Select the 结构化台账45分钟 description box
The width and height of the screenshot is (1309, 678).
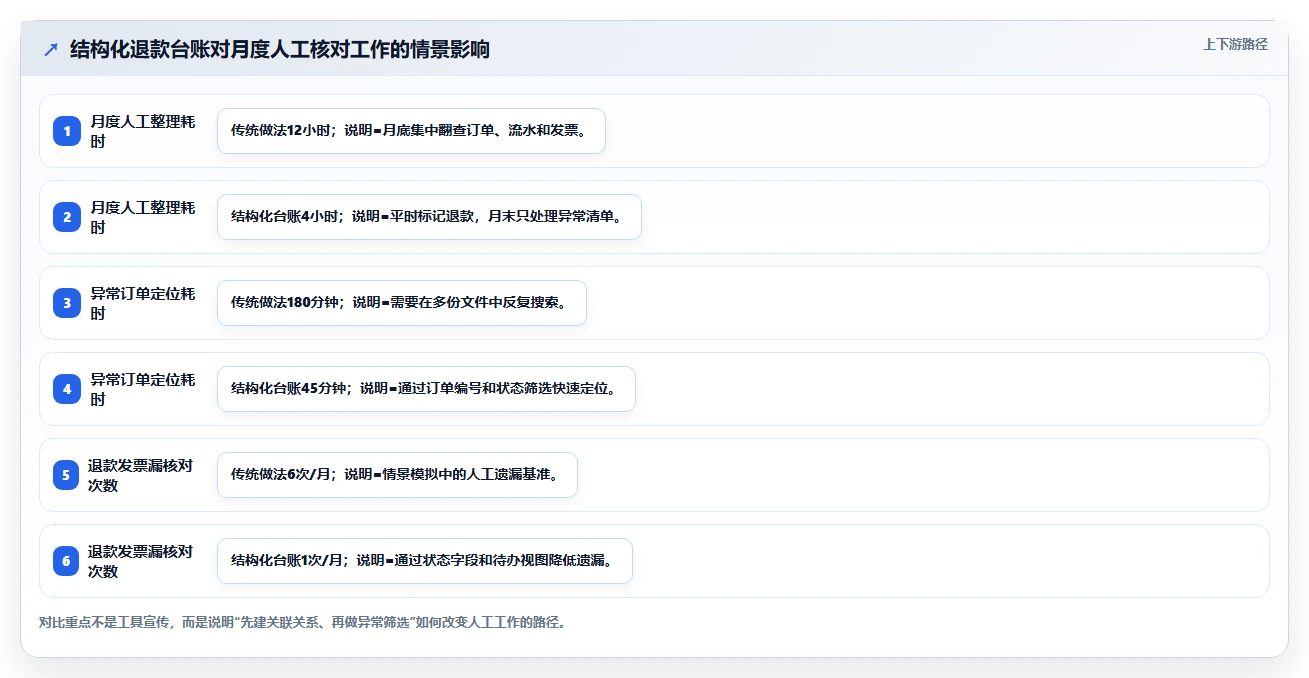426,389
